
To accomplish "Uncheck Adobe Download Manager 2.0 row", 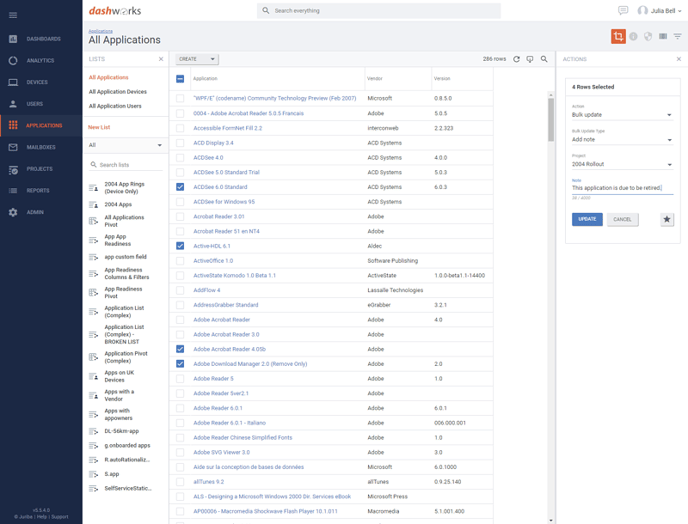I will pyautogui.click(x=180, y=364).
